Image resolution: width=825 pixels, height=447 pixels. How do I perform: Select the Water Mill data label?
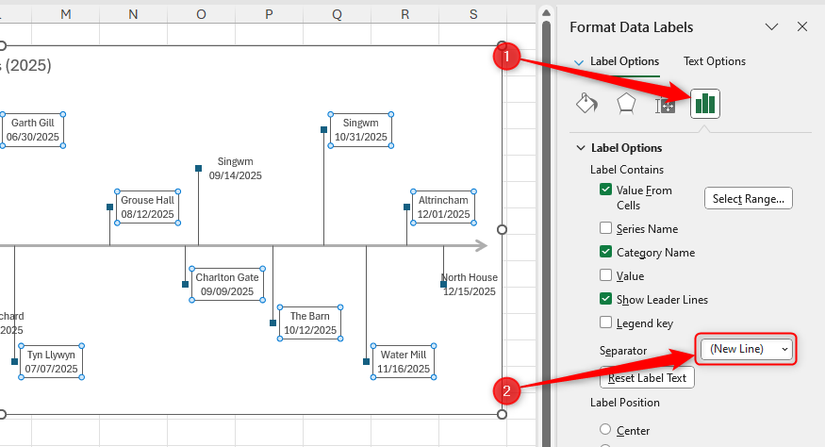coord(404,362)
